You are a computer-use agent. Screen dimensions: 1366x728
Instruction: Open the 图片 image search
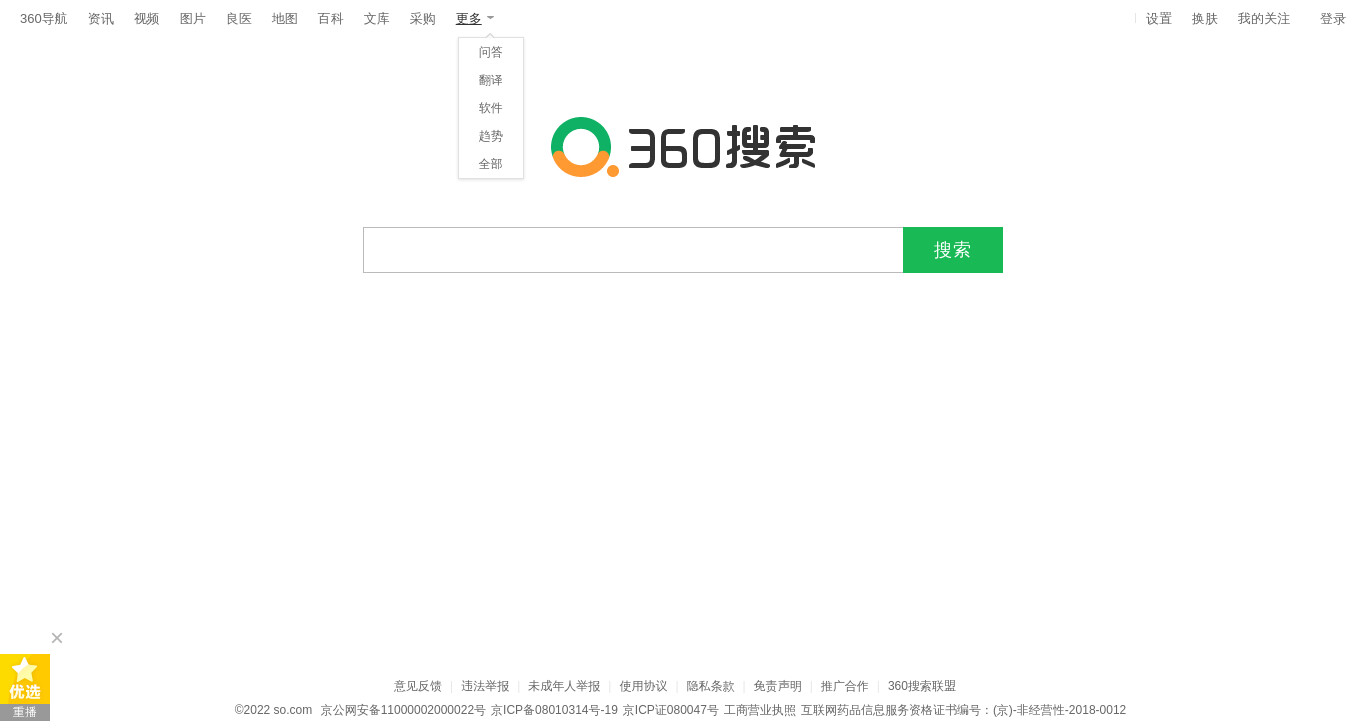(x=193, y=19)
